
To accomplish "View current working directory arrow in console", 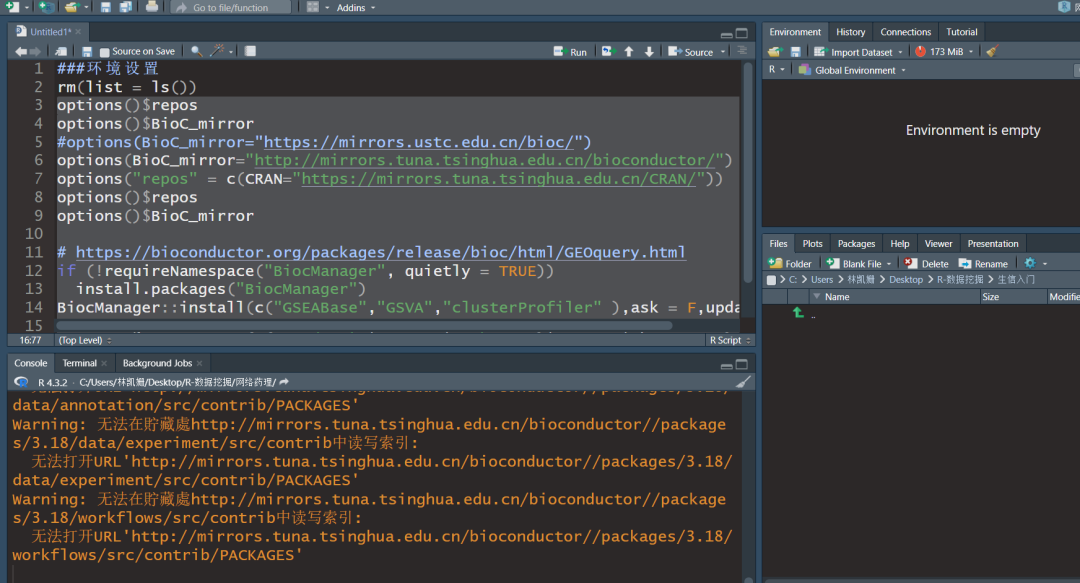I will [284, 382].
